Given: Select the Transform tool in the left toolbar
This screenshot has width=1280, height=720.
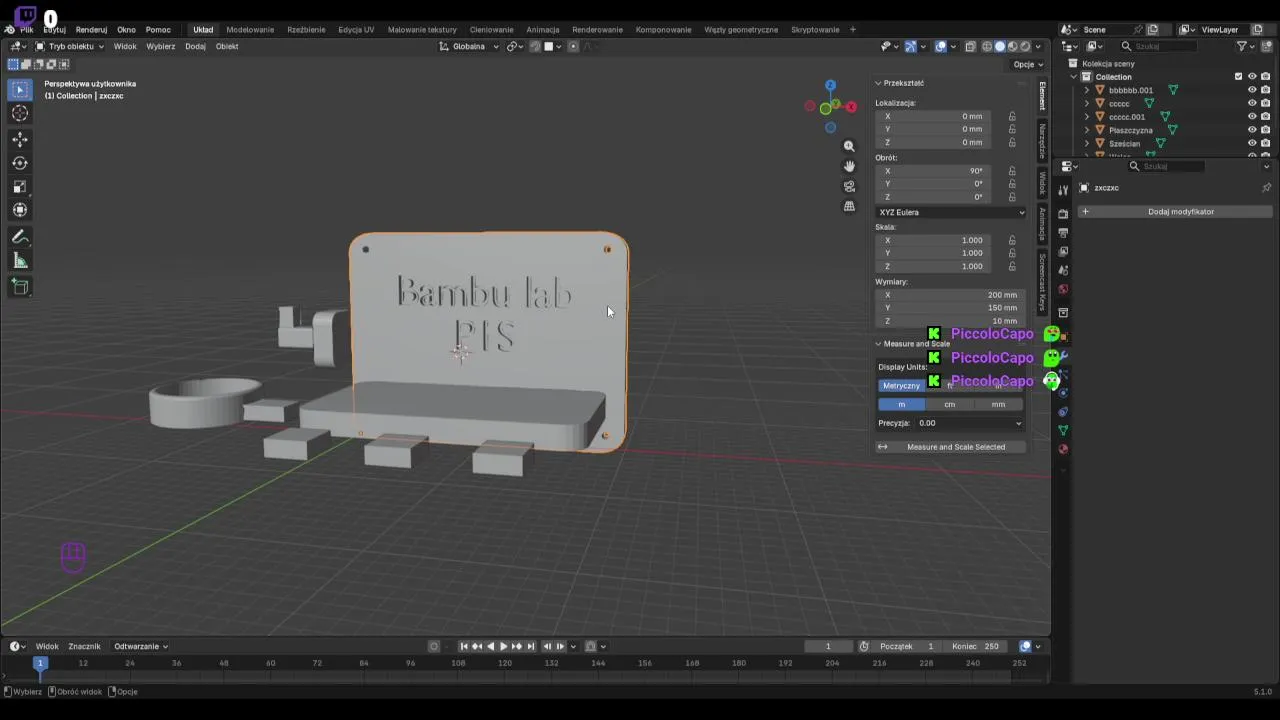Looking at the screenshot, I should point(20,210).
